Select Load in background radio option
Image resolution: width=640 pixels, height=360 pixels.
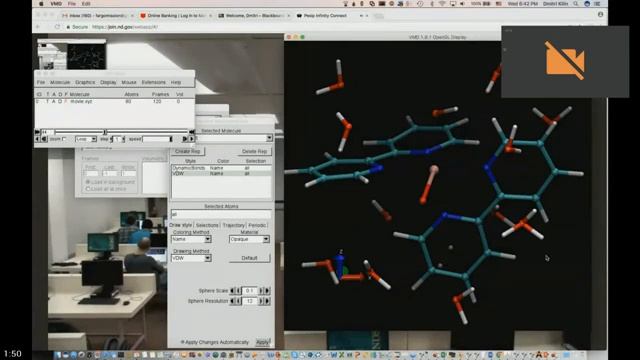[110, 182]
